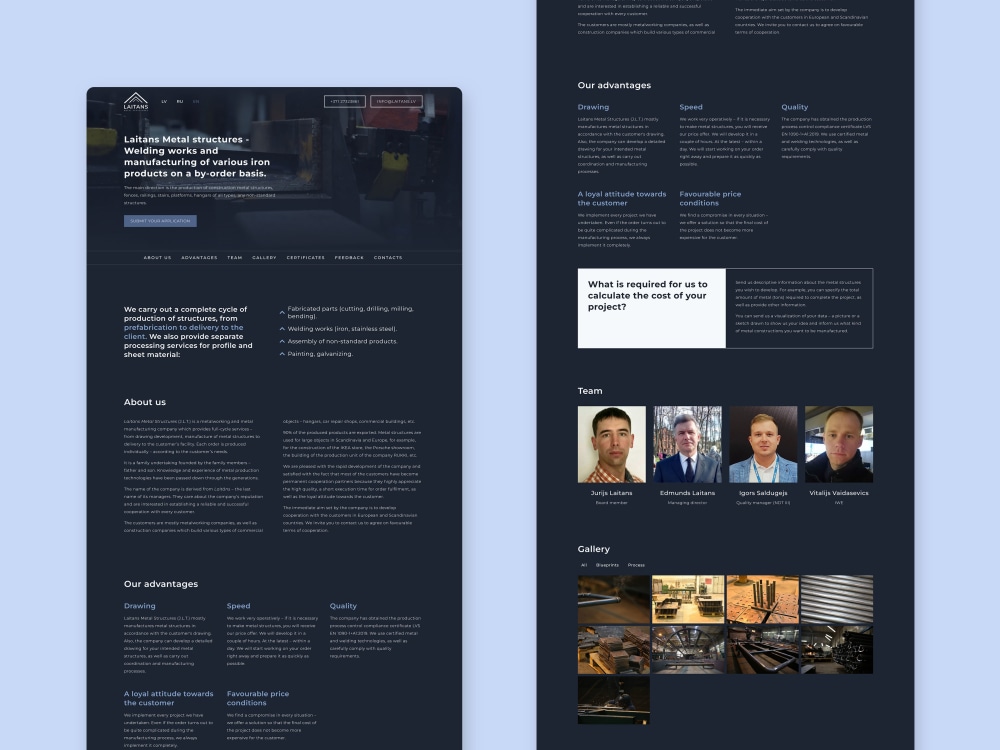Click the phone number button in the header
Viewport: 1000px width, 750px height.
[345, 101]
